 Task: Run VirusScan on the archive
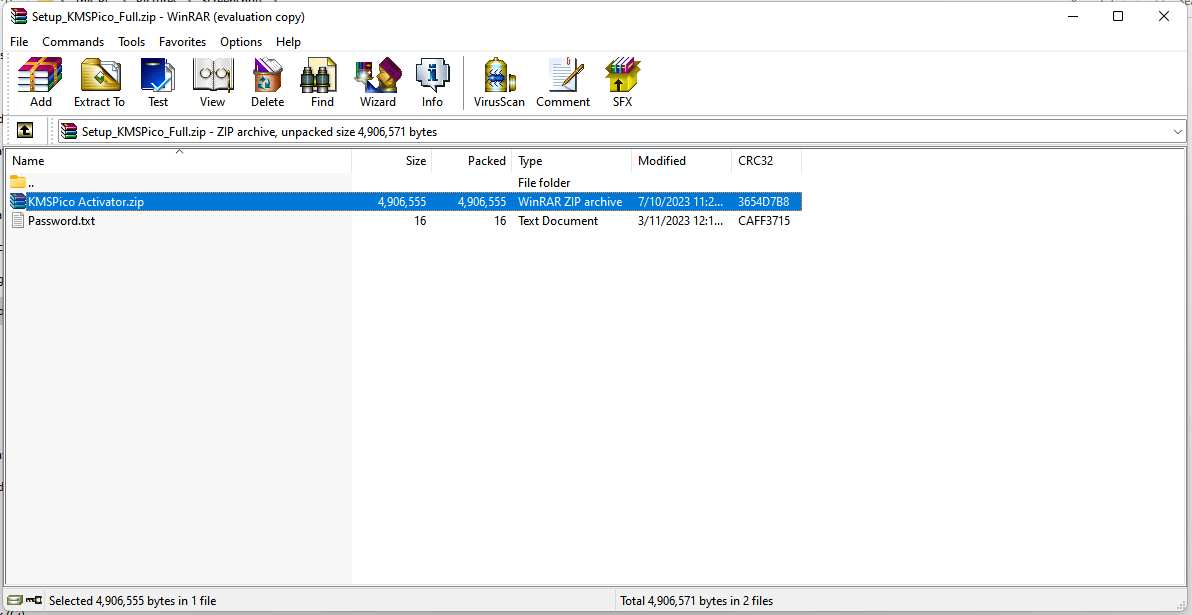(499, 82)
